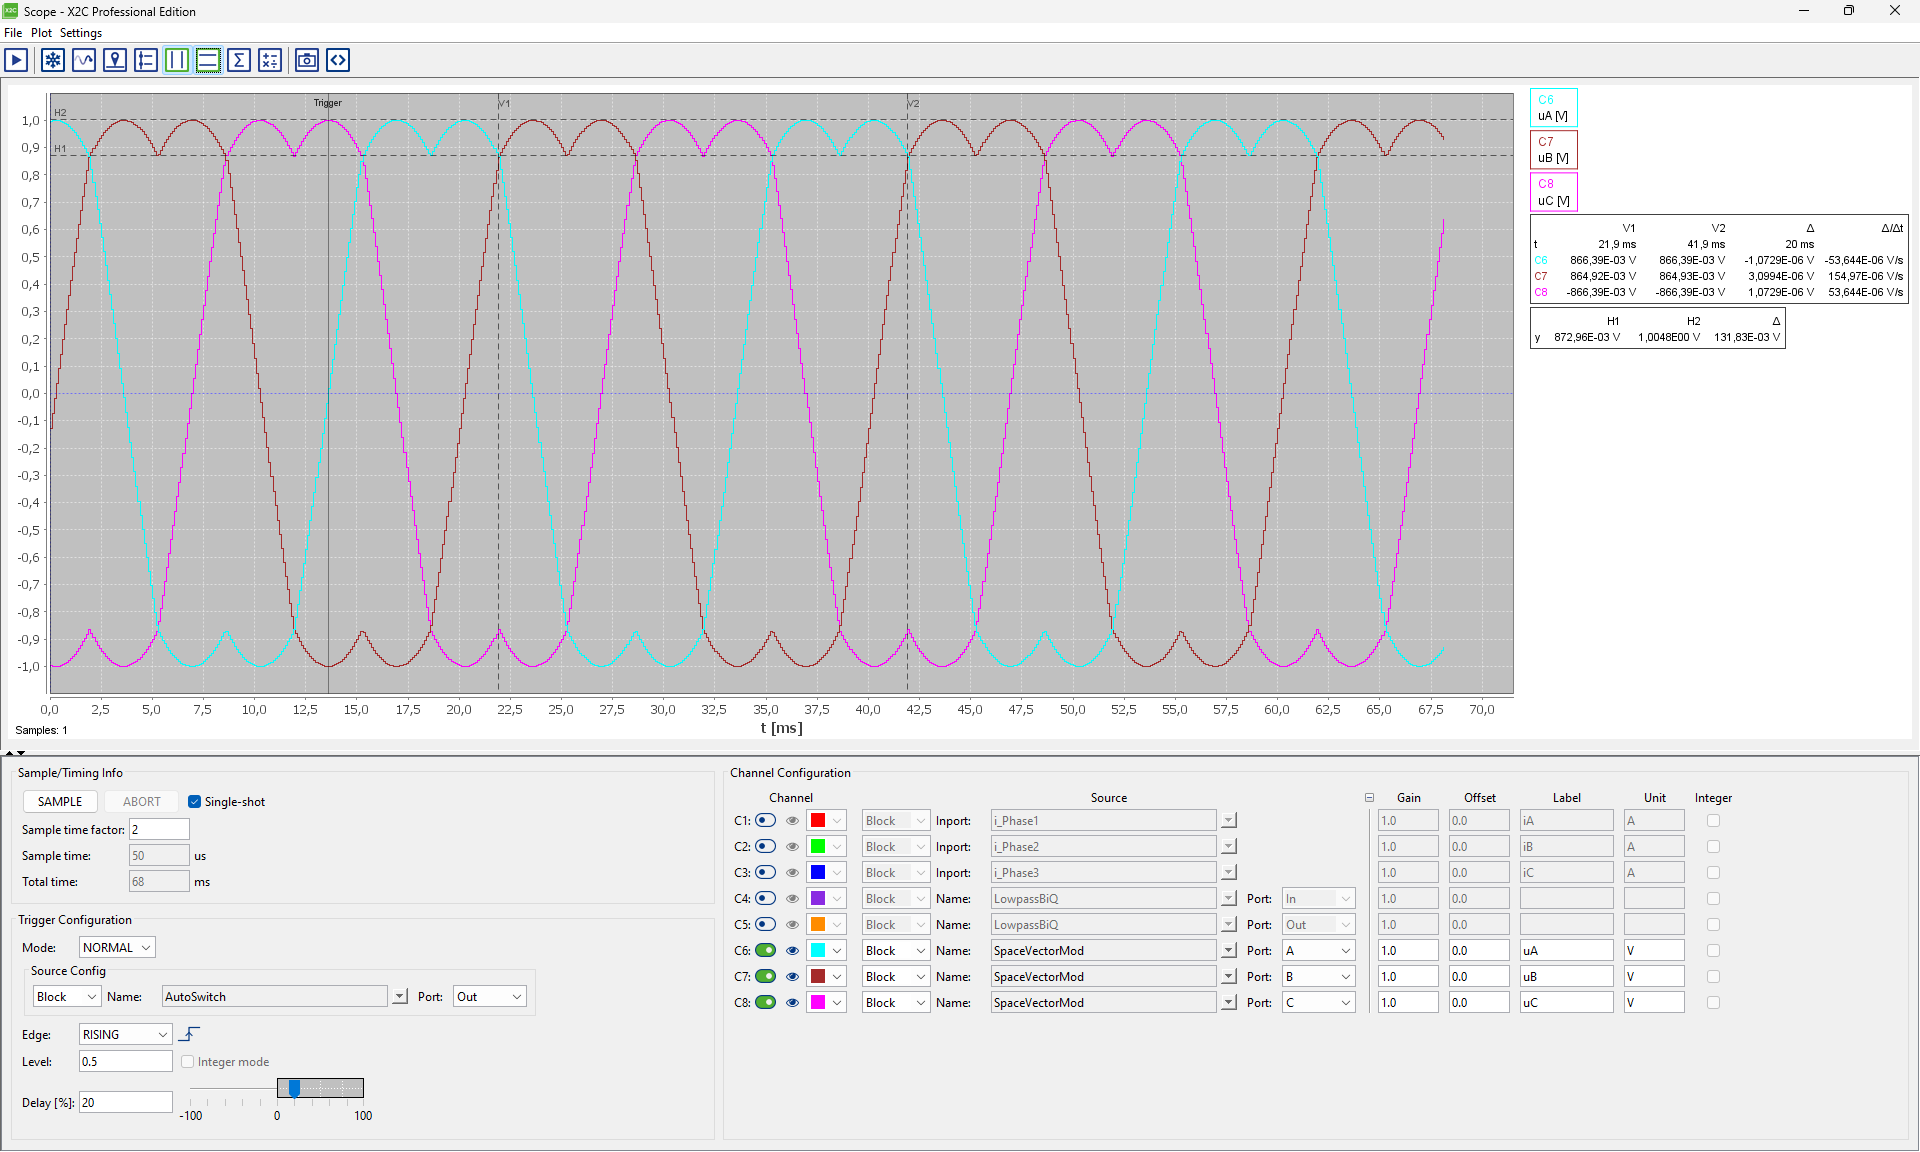This screenshot has height=1152, width=1920.
Task: Click the snowflake freeze icon
Action: [x=53, y=60]
